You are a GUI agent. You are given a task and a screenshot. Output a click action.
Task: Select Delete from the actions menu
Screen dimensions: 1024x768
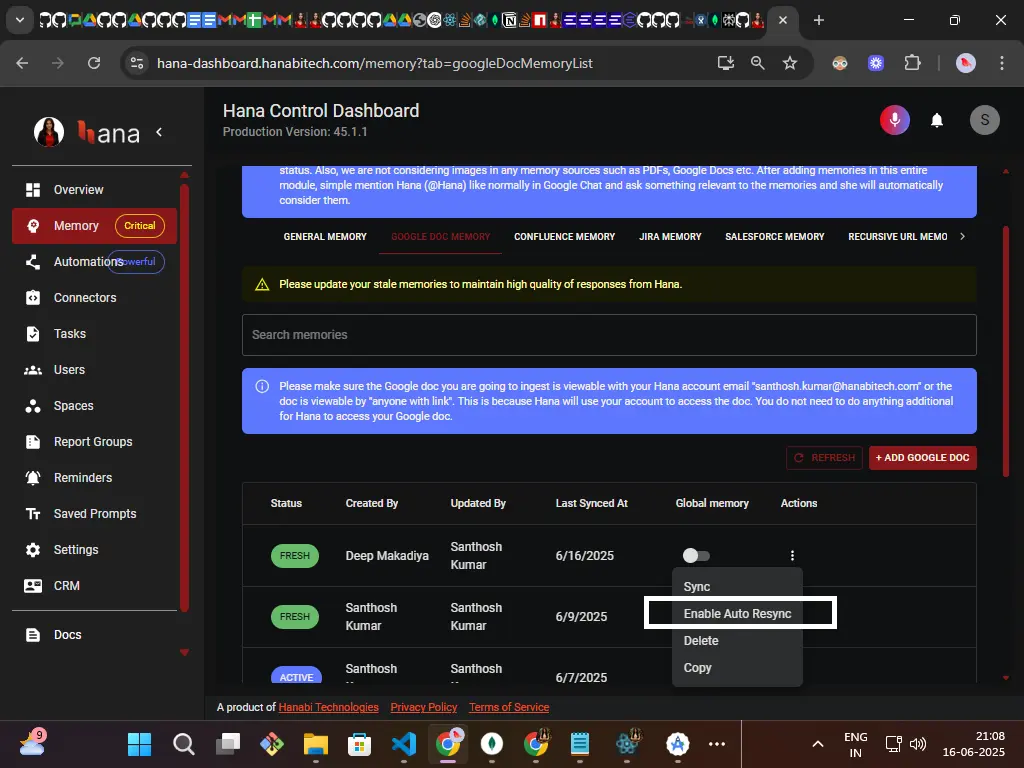[x=737, y=641]
